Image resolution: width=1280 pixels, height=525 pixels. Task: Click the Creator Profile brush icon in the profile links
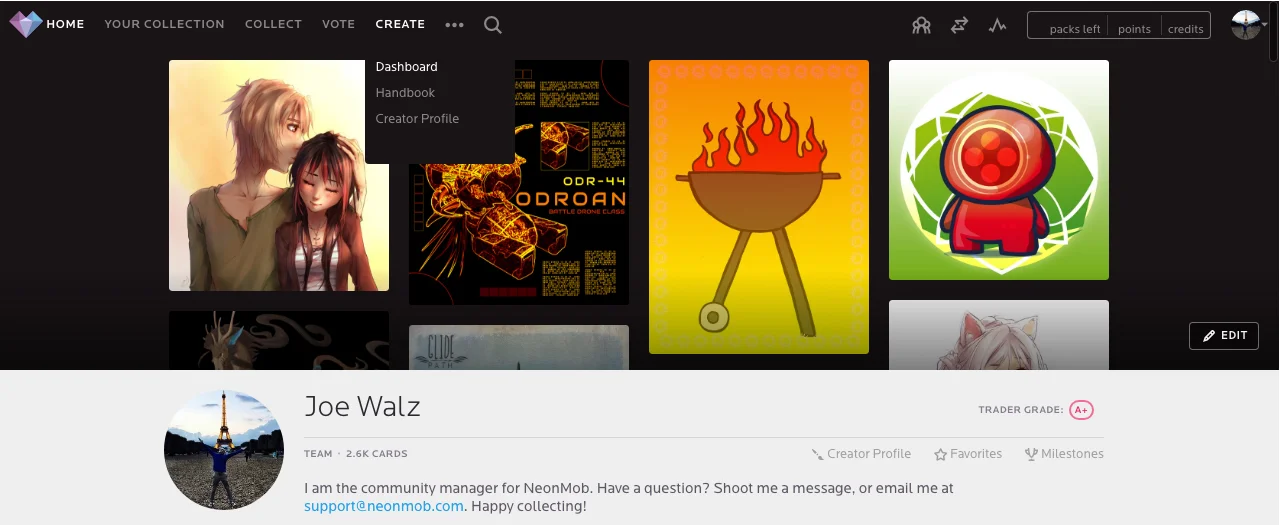[x=818, y=454]
